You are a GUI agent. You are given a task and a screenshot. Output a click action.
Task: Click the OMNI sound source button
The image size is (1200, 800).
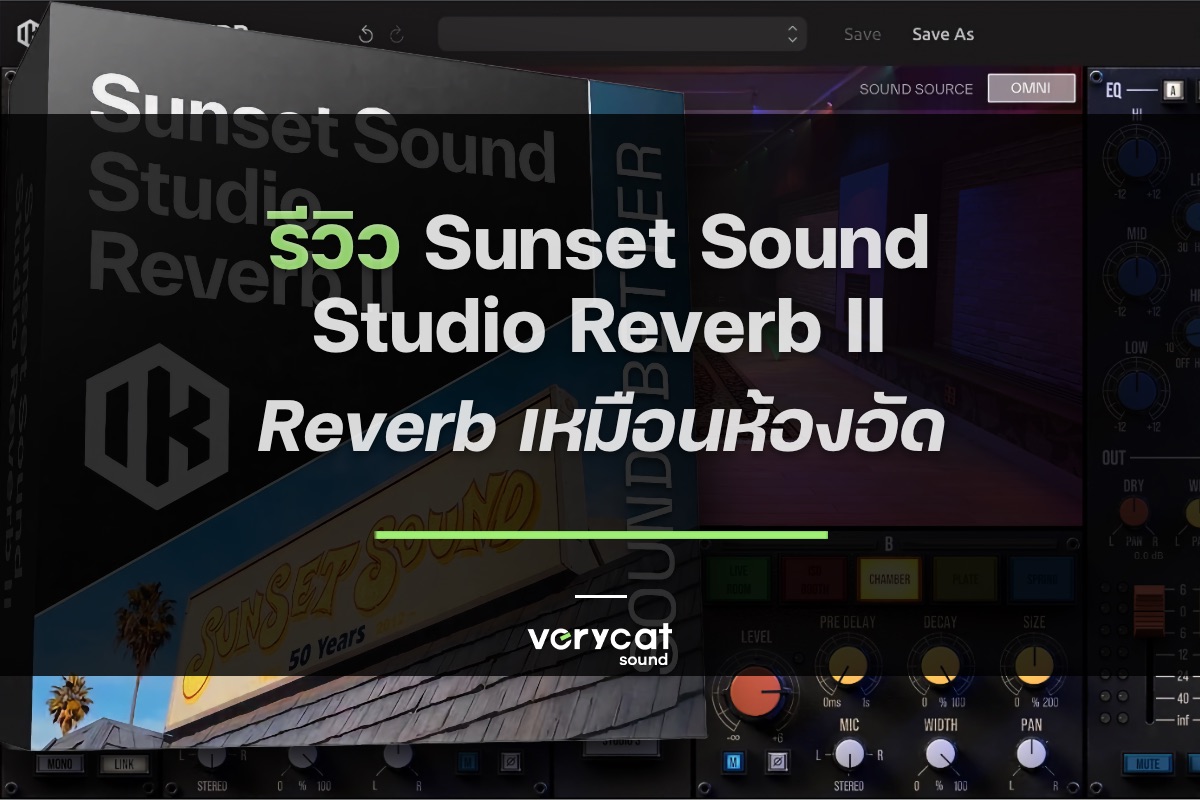(1031, 88)
